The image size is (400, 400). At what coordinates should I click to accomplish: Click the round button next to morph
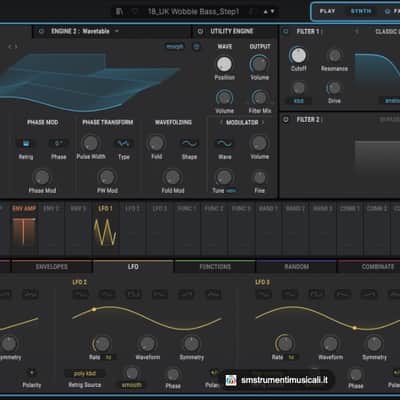tap(196, 47)
